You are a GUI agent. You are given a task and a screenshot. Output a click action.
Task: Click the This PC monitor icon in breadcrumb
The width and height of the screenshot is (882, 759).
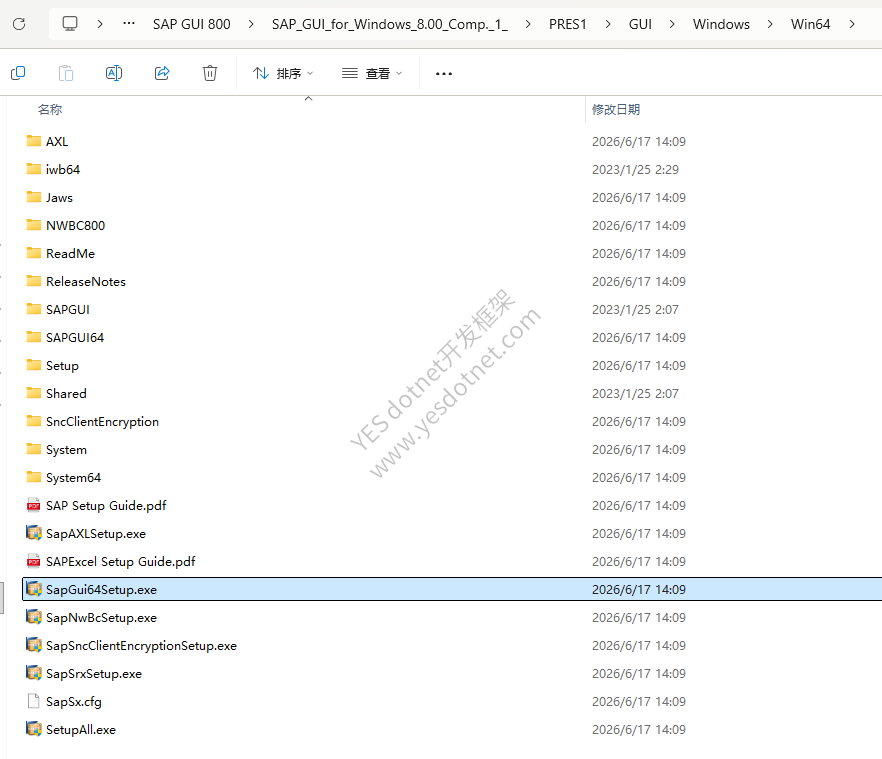pos(70,24)
